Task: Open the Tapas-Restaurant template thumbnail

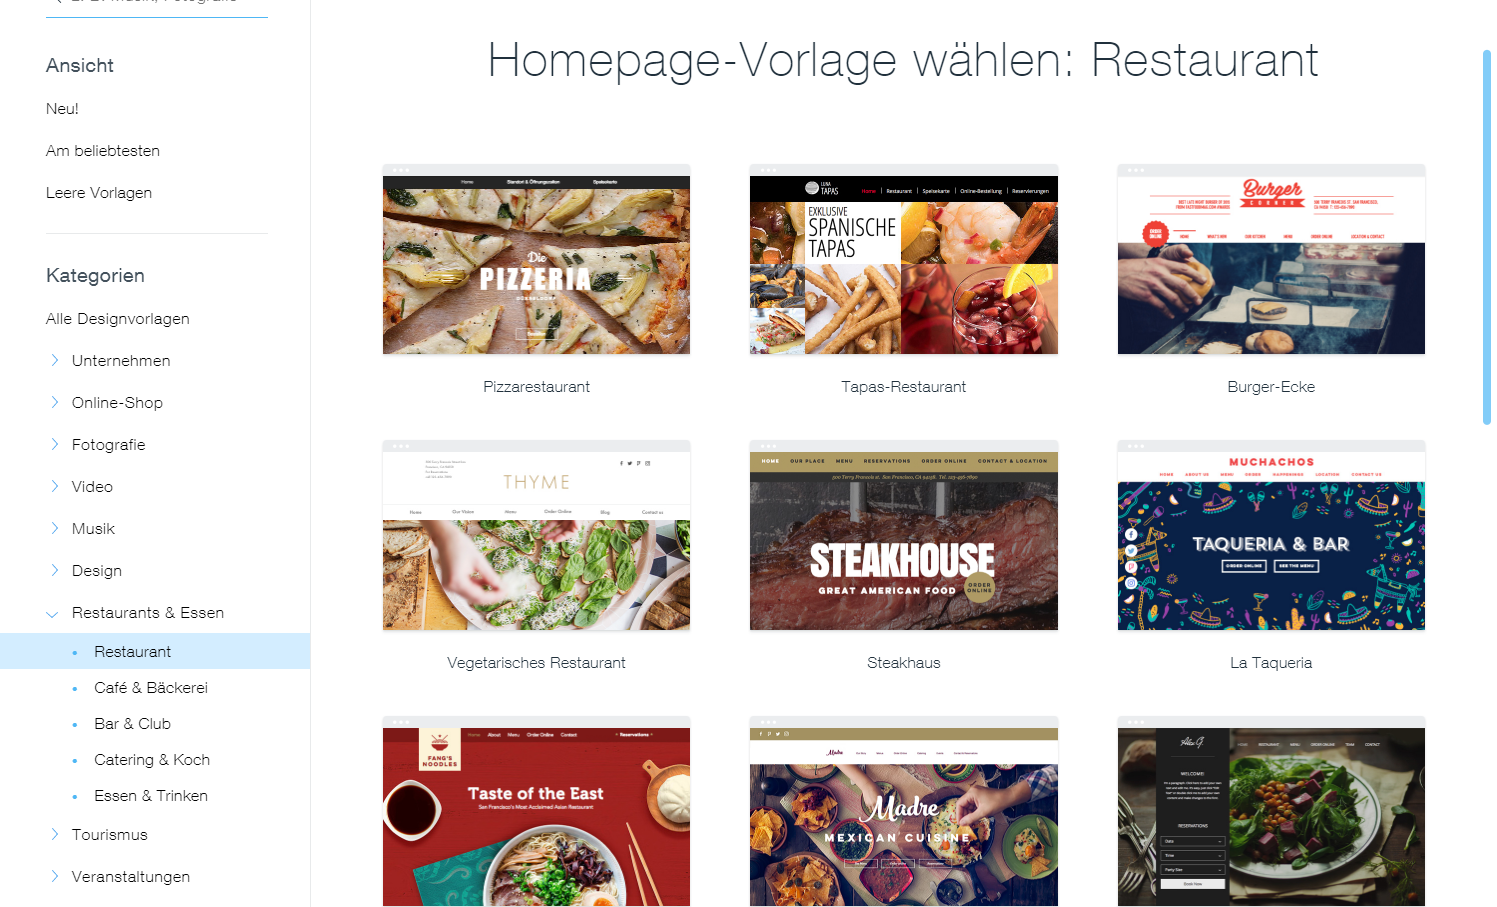Action: click(x=904, y=259)
